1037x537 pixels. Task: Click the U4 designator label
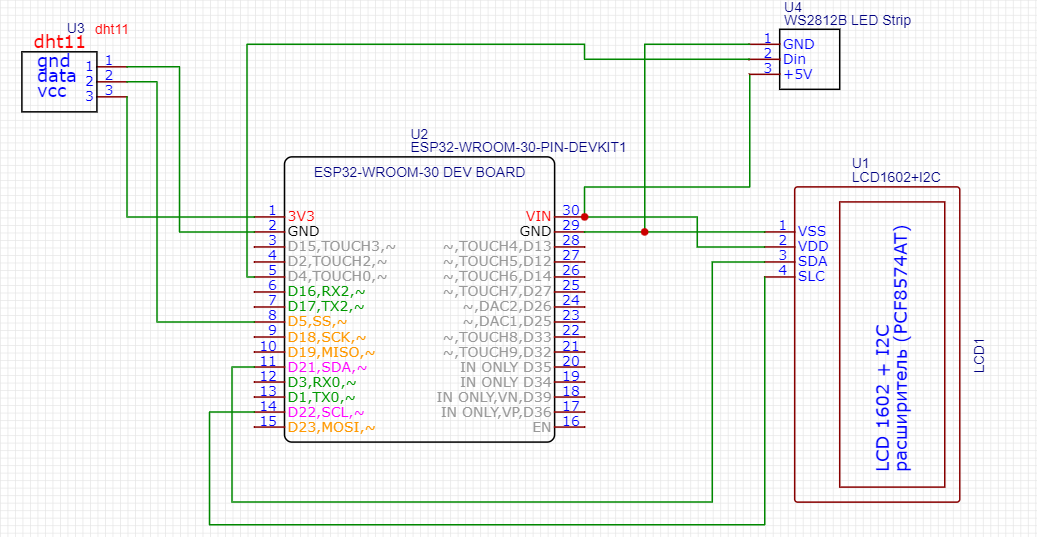792,7
